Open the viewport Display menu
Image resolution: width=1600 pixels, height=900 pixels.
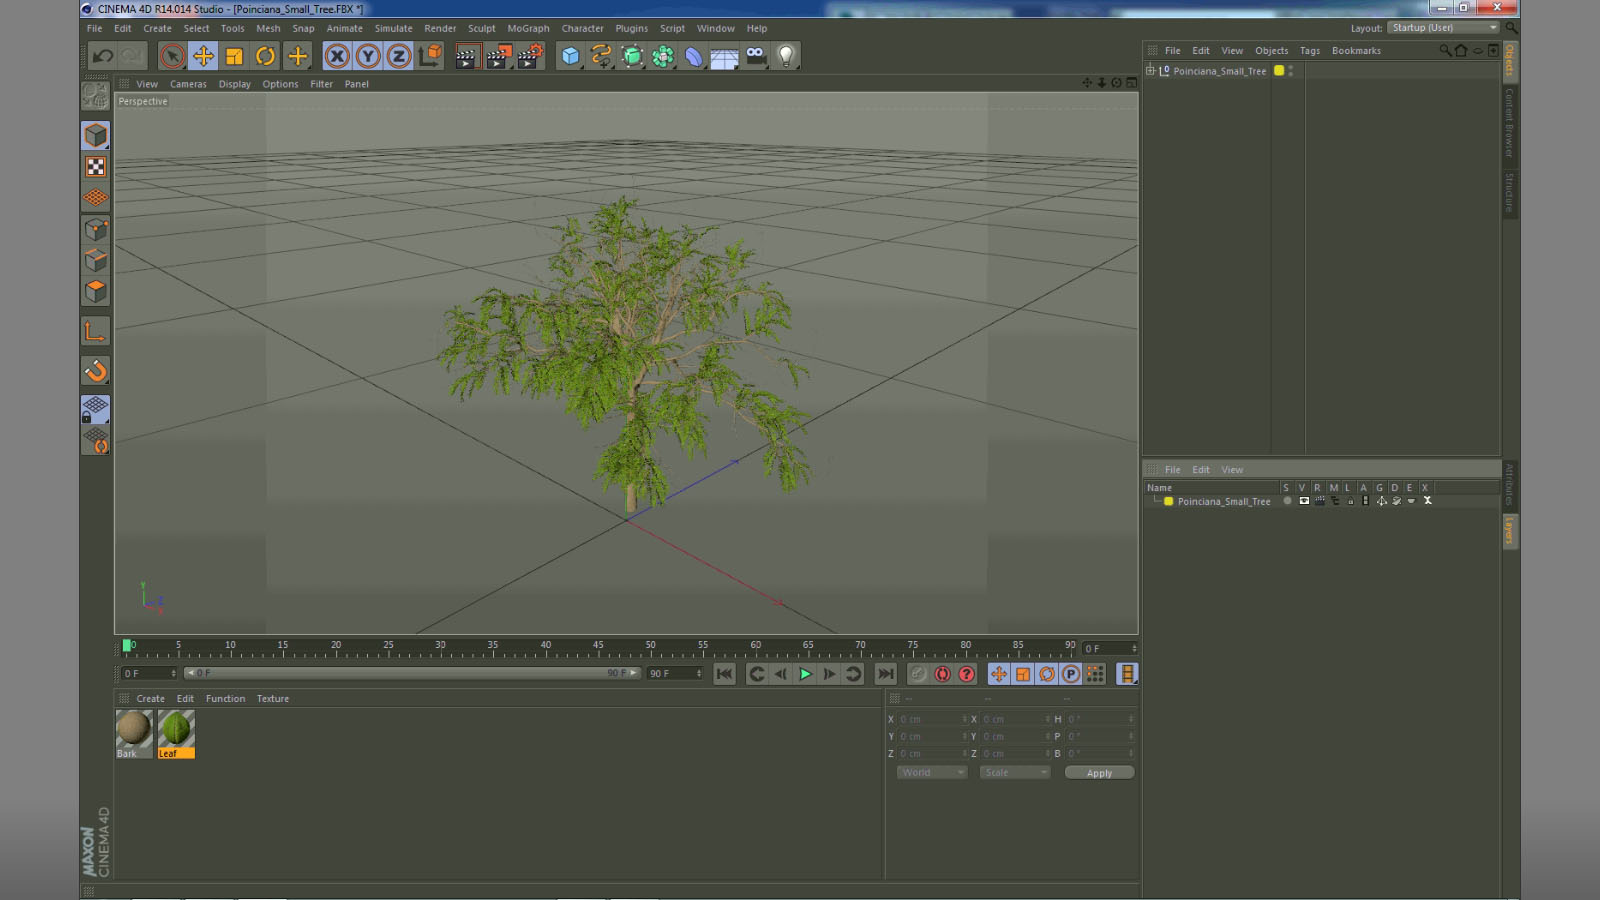(x=235, y=84)
